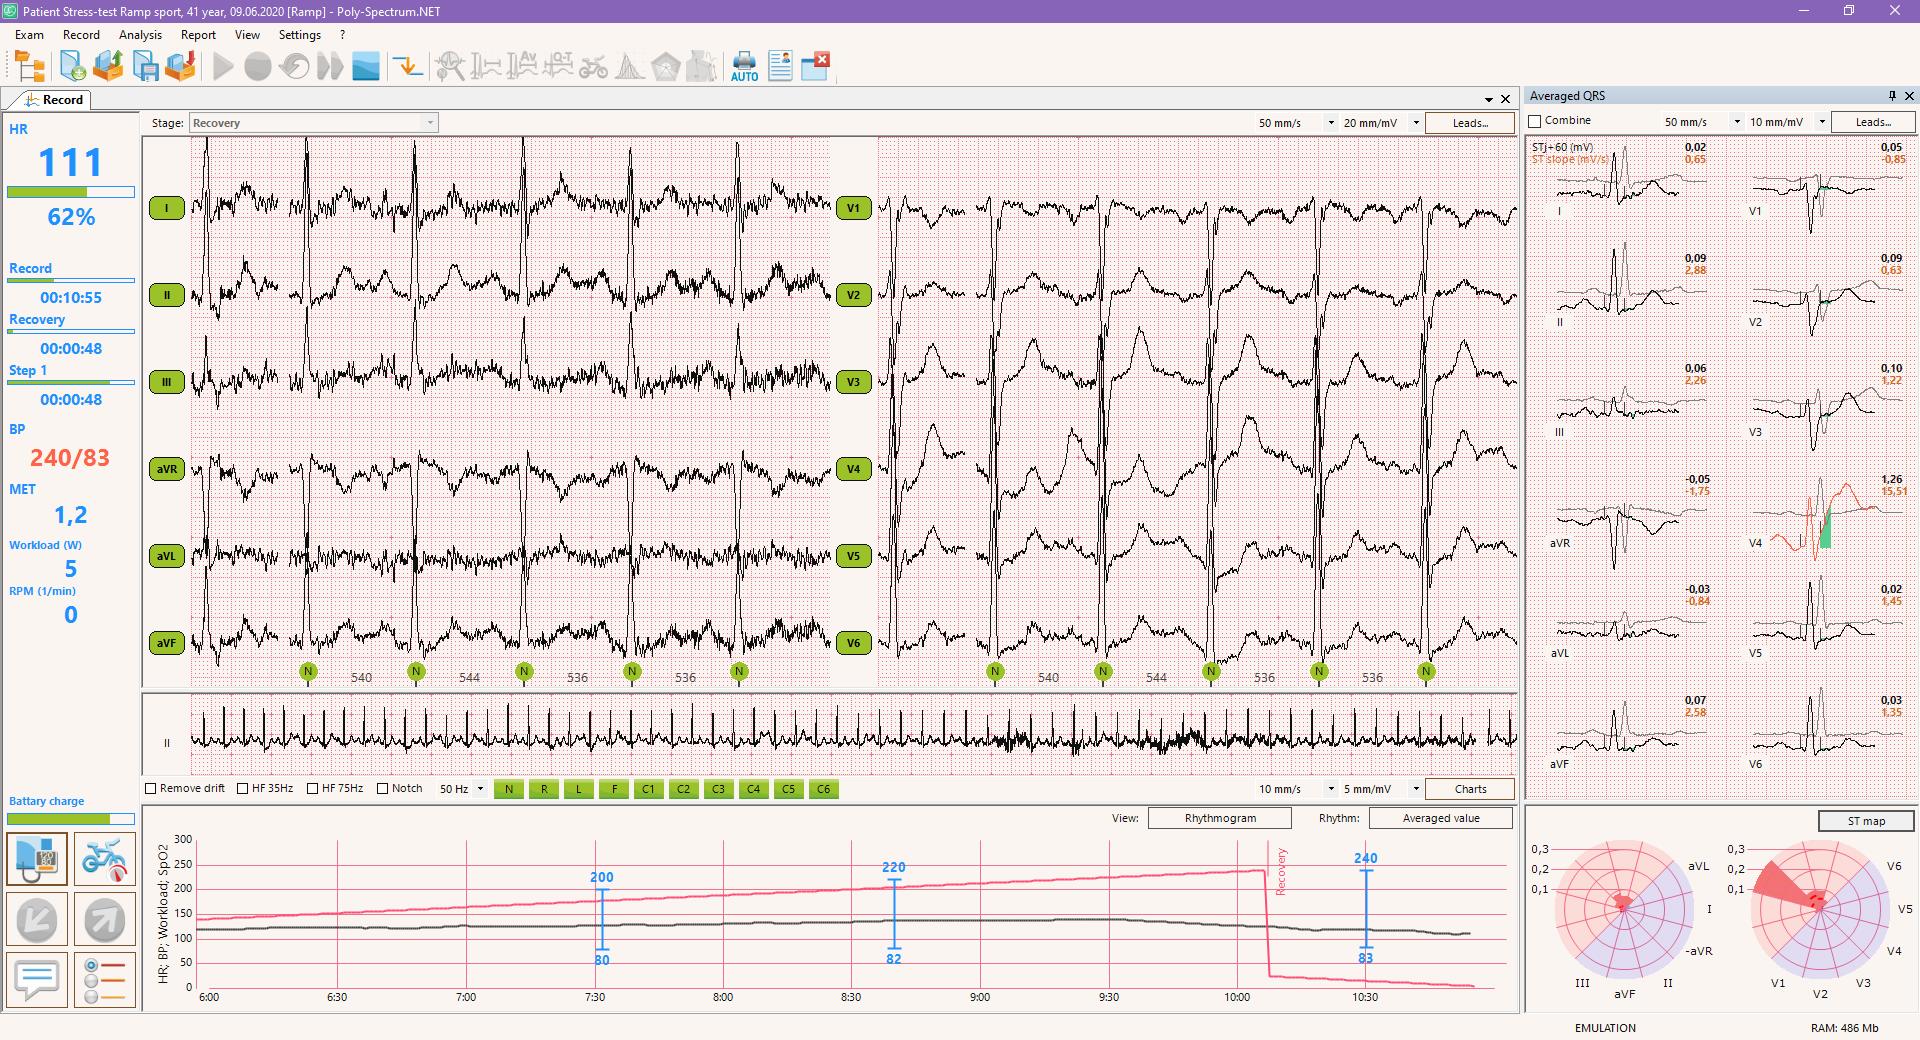Pin the Averaged QRS panel
Image resolution: width=1920 pixels, height=1040 pixels.
1892,96
